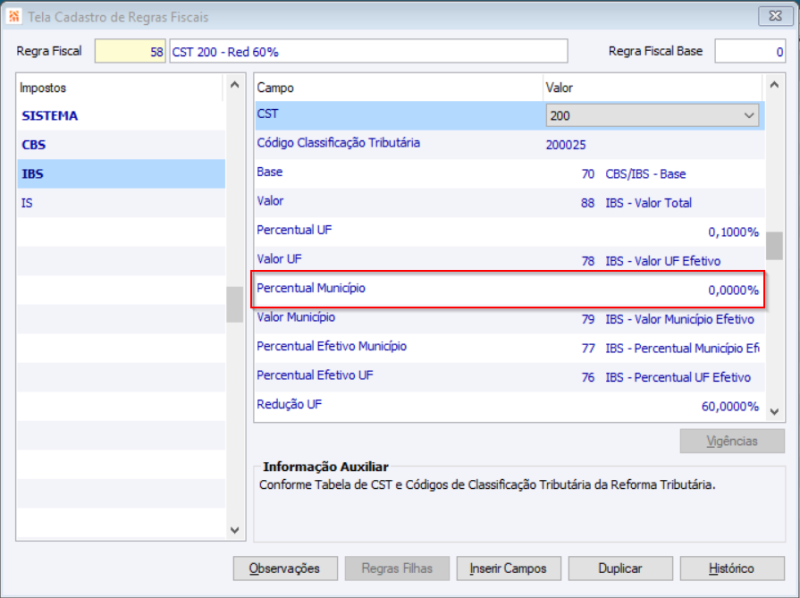Select the Percentual Município field
The image size is (800, 598).
click(x=508, y=289)
